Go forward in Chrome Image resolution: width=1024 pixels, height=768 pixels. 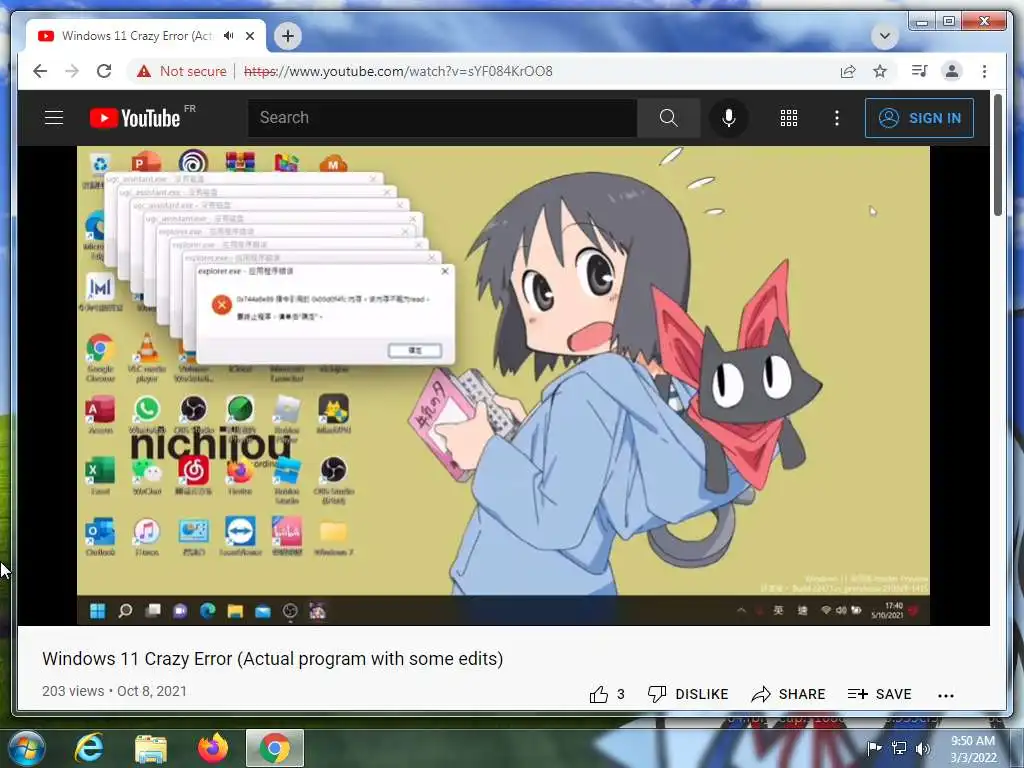coord(72,71)
